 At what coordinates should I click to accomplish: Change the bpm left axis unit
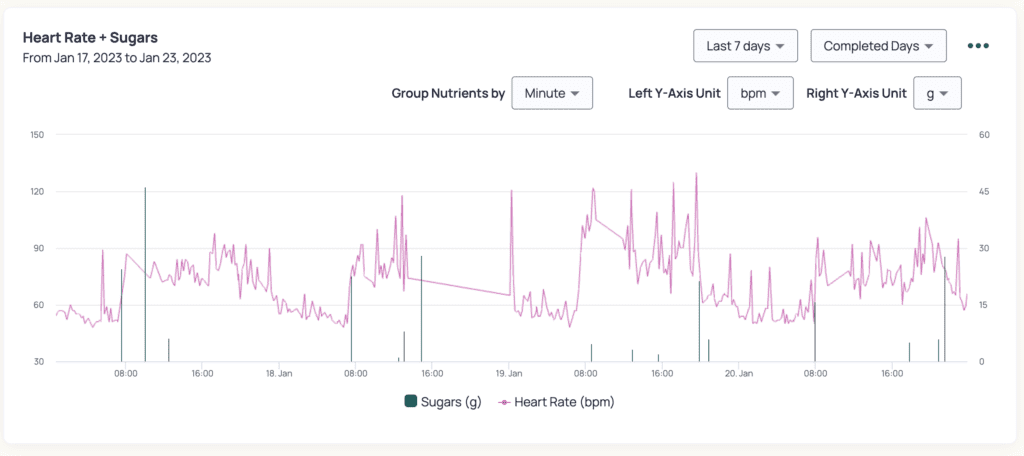(760, 93)
